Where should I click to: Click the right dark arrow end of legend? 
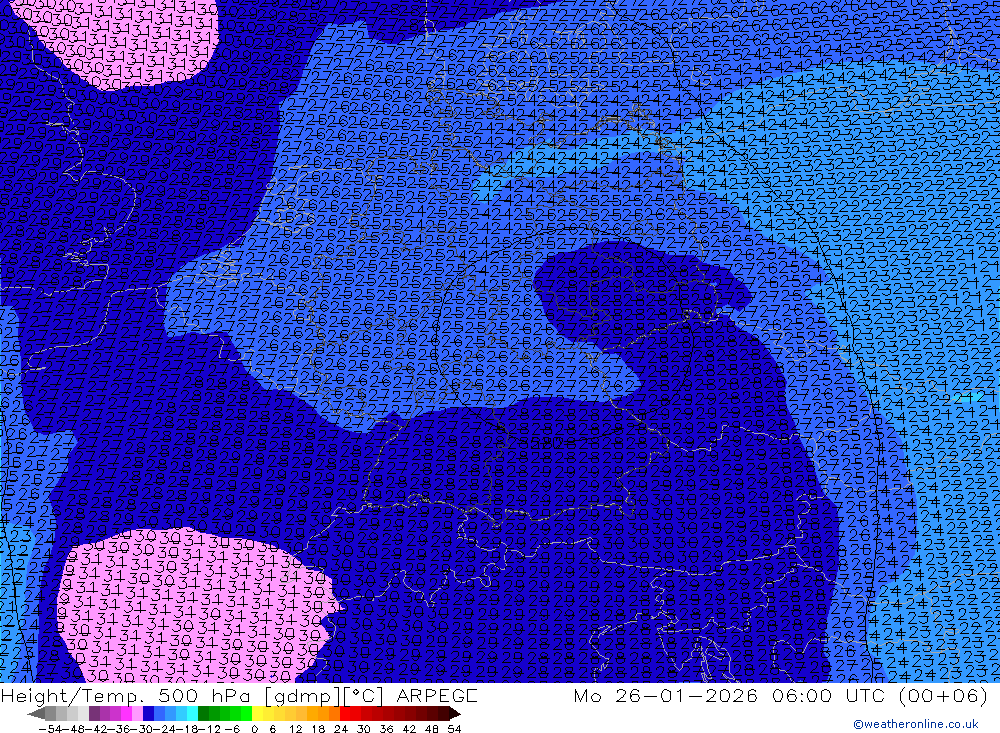tap(455, 714)
